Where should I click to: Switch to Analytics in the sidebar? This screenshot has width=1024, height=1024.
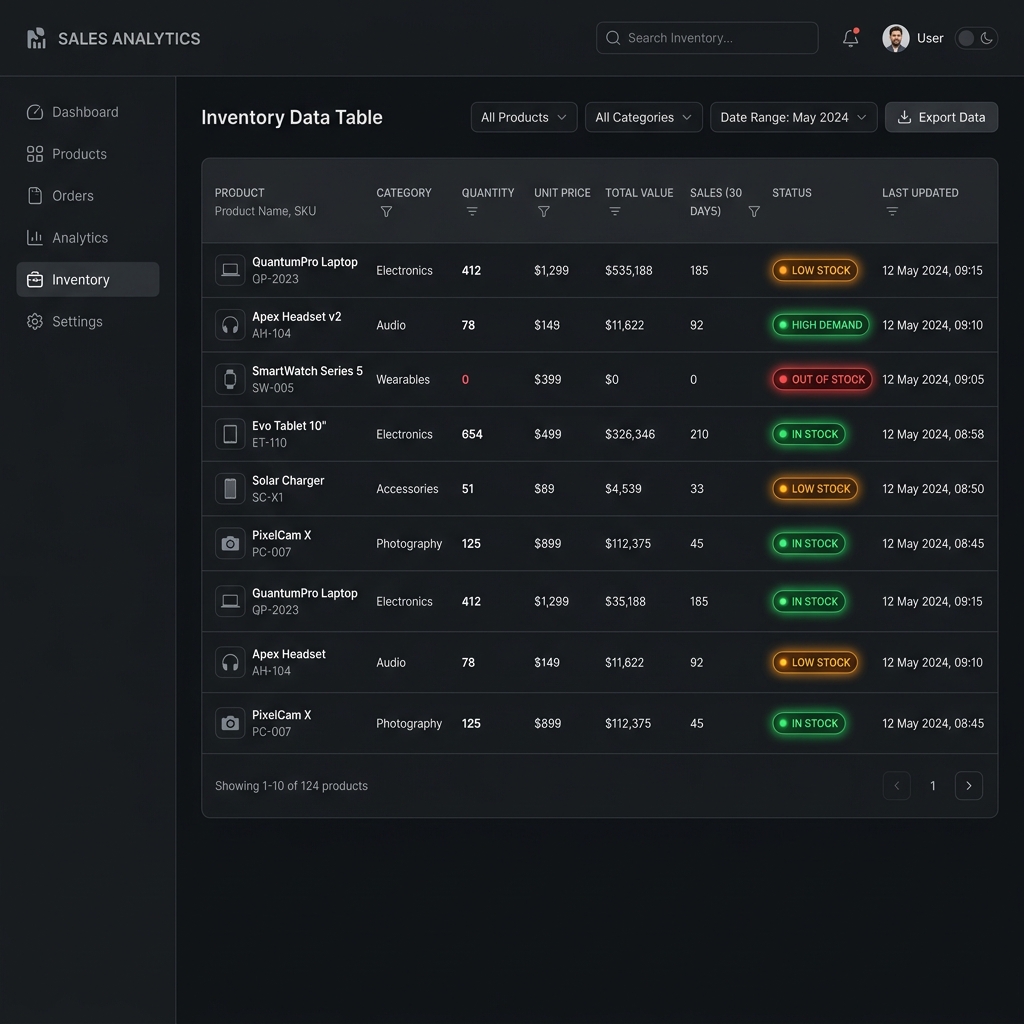[88, 238]
